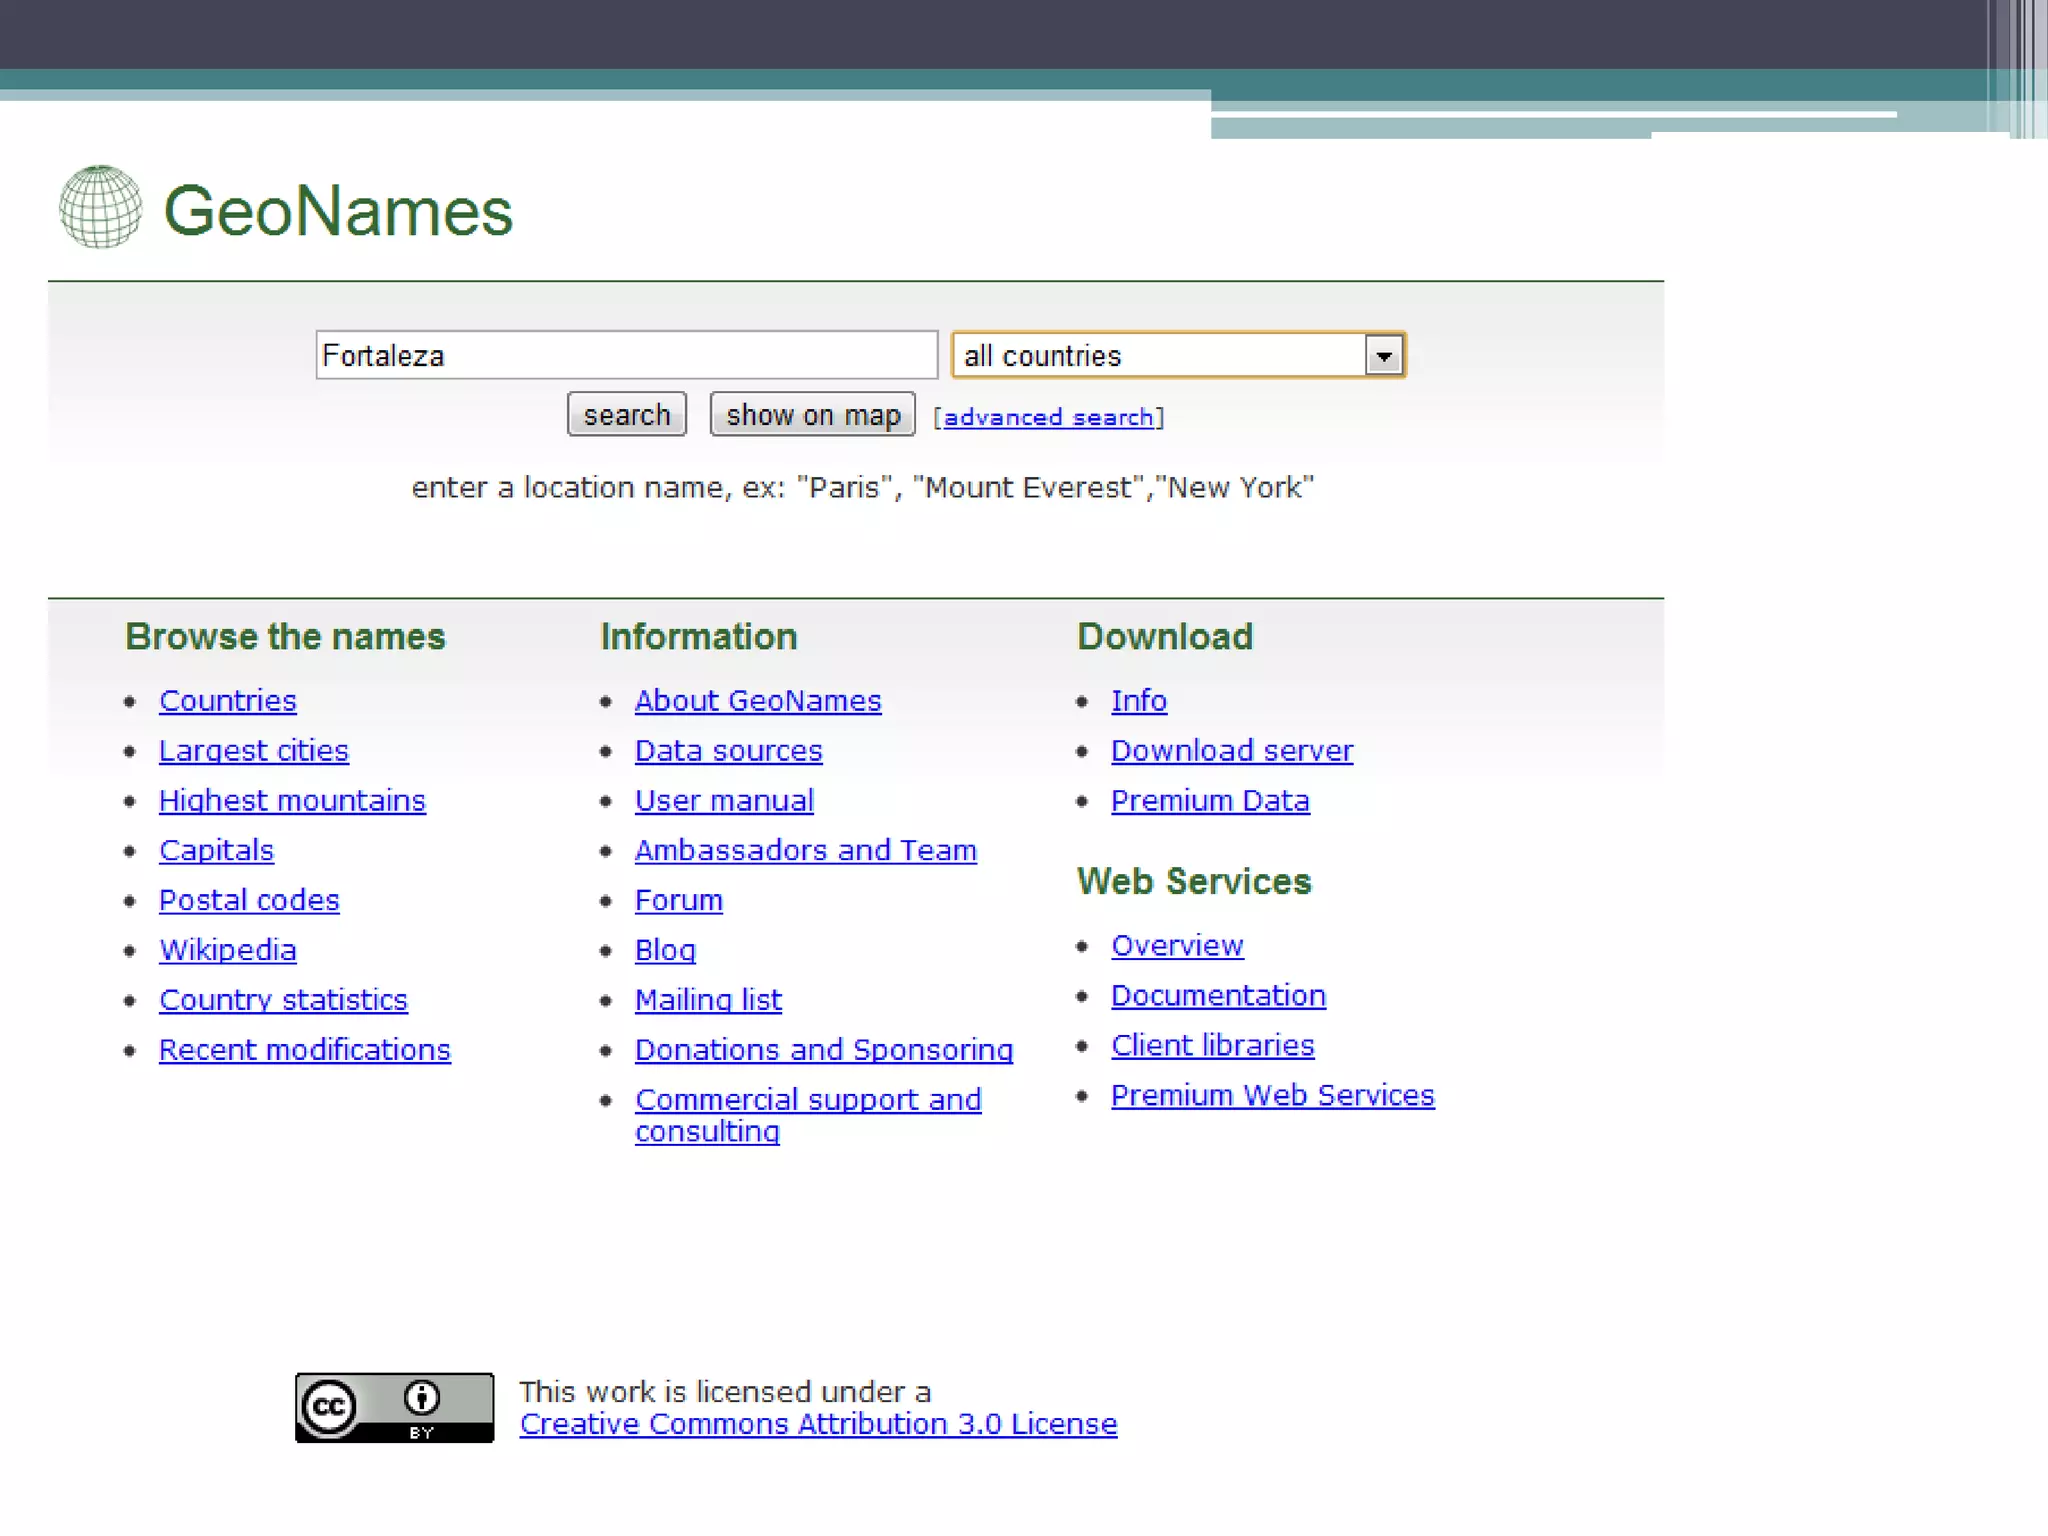Click the Creative Commons BY badge
This screenshot has width=2048, height=1536.
pyautogui.click(x=394, y=1407)
